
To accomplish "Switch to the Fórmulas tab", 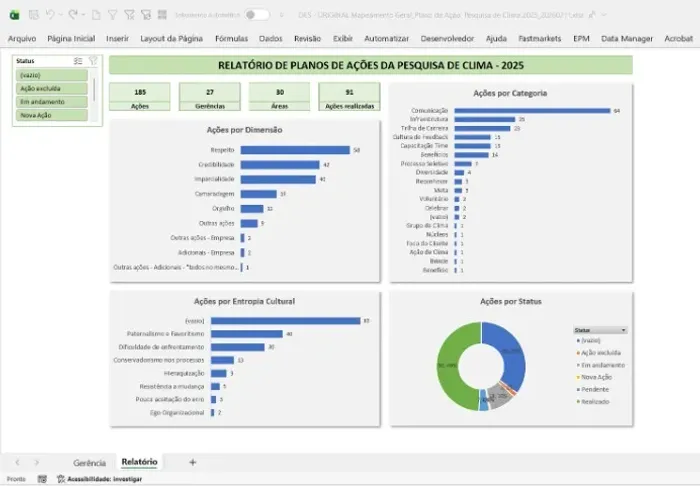I will [x=231, y=38].
